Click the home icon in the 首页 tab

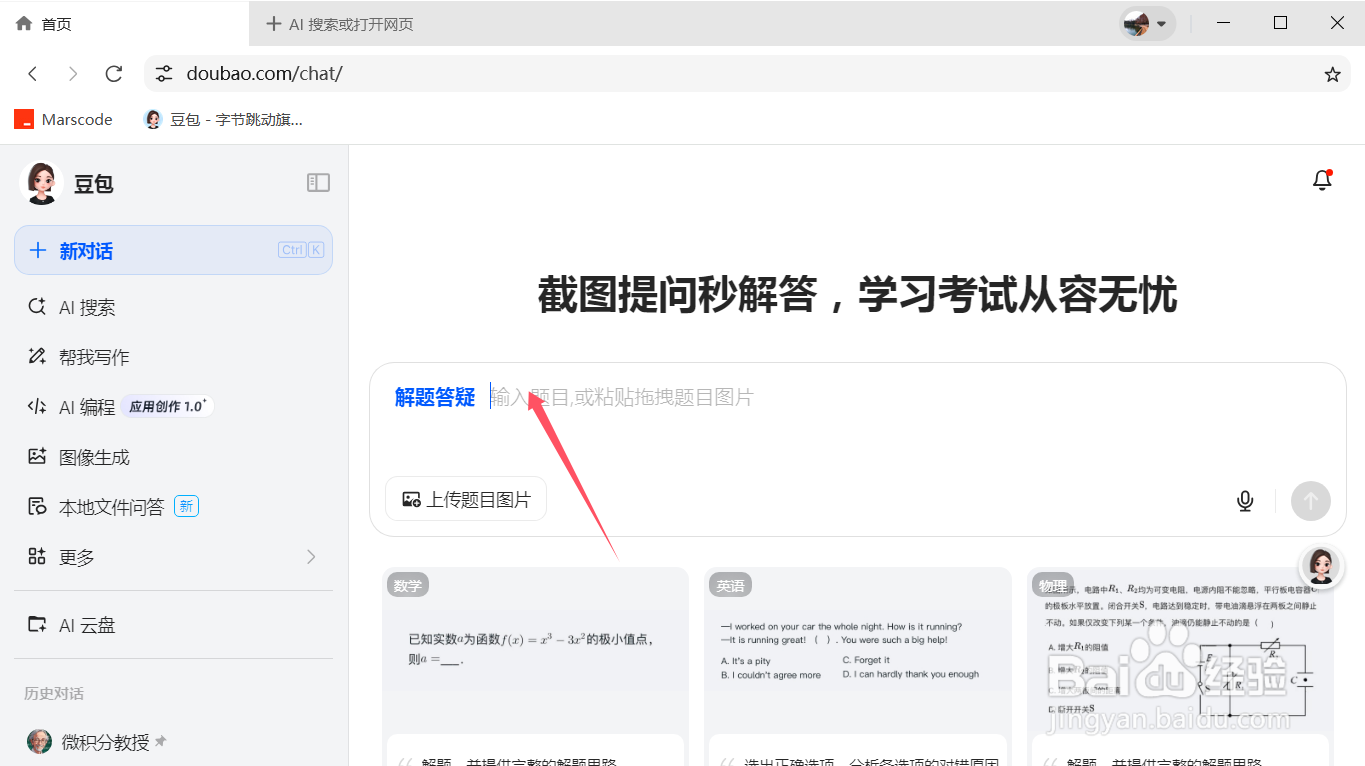[x=24, y=23]
